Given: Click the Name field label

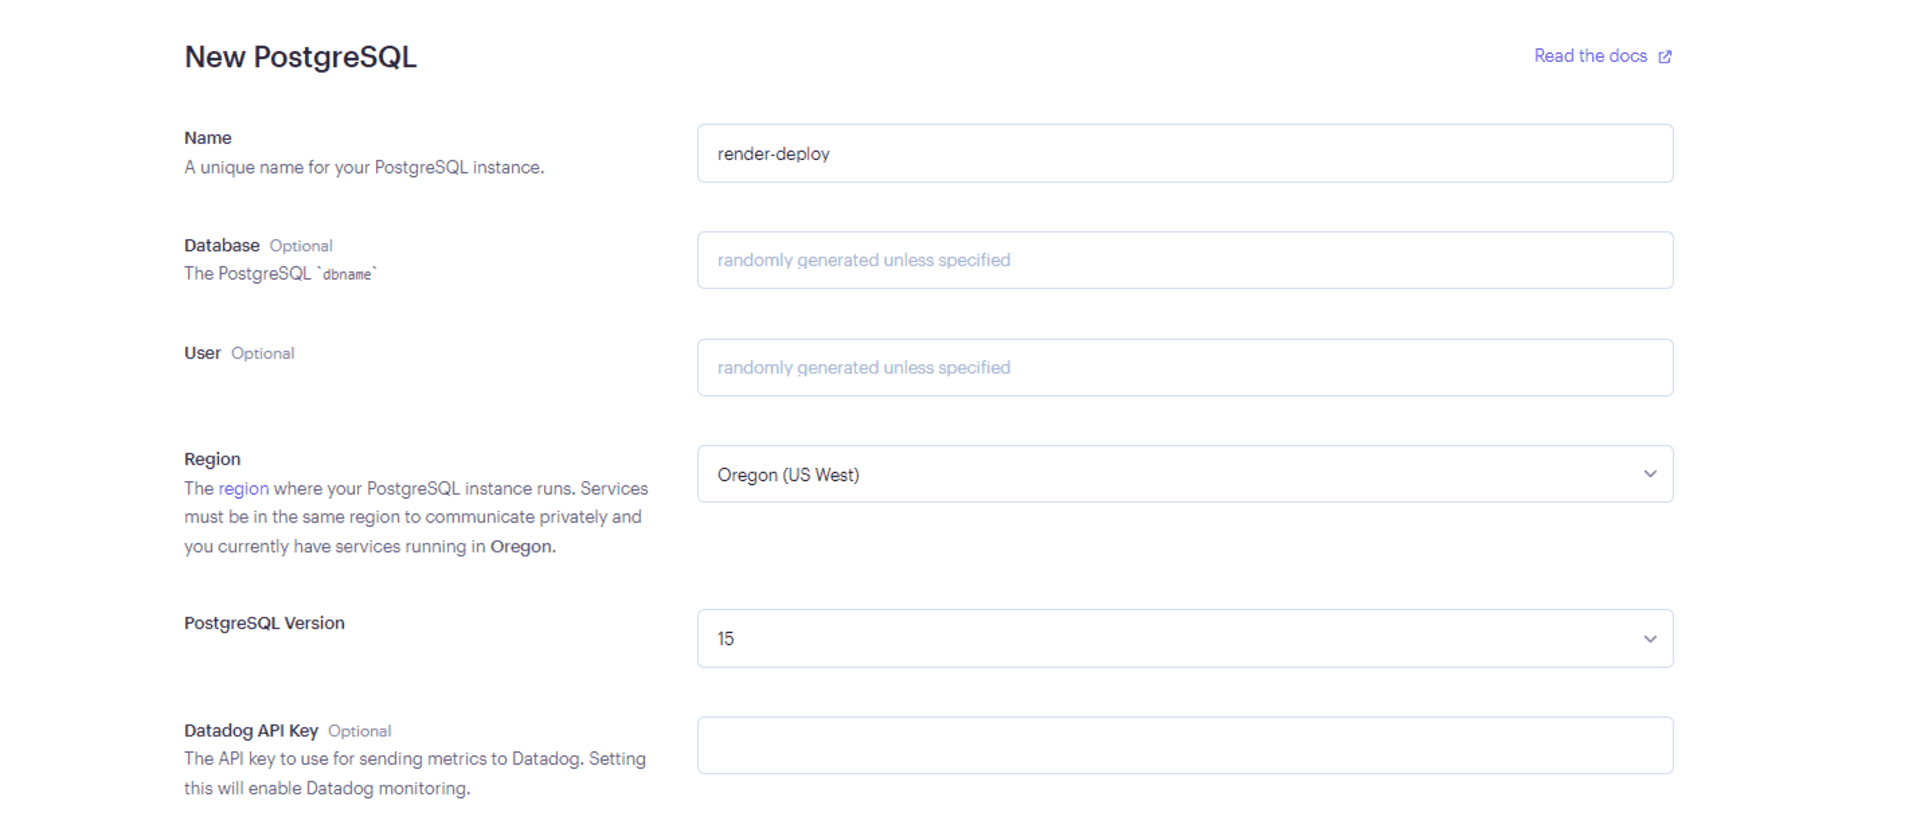Looking at the screenshot, I should pyautogui.click(x=208, y=138).
